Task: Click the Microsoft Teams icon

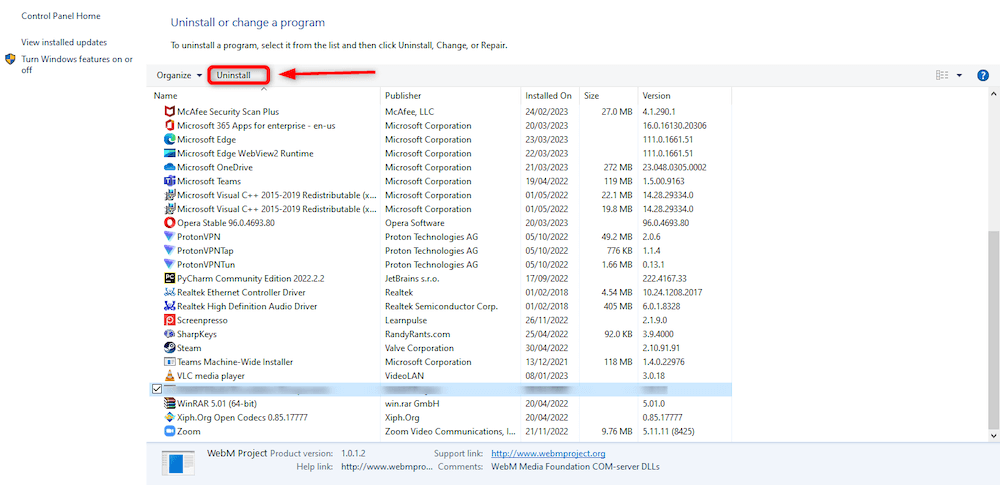Action: [x=170, y=181]
